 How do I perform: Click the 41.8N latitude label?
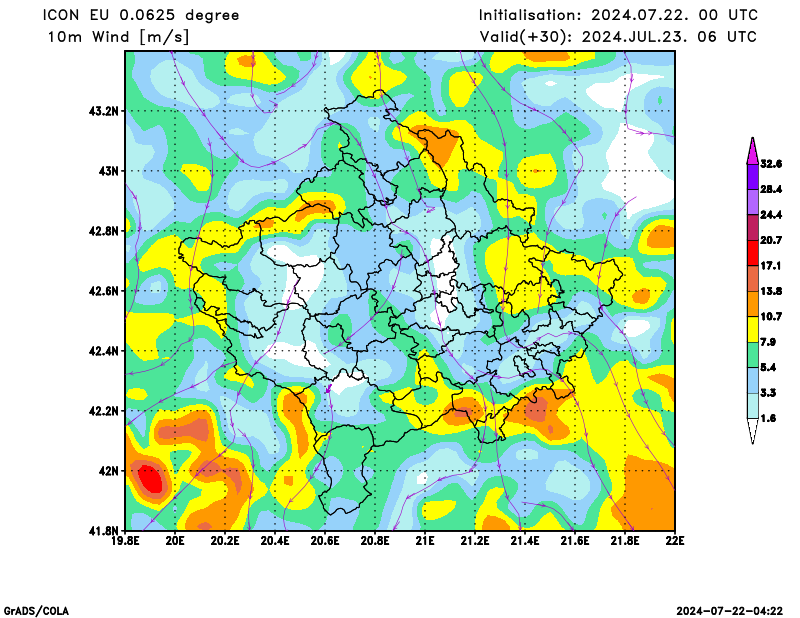[104, 531]
